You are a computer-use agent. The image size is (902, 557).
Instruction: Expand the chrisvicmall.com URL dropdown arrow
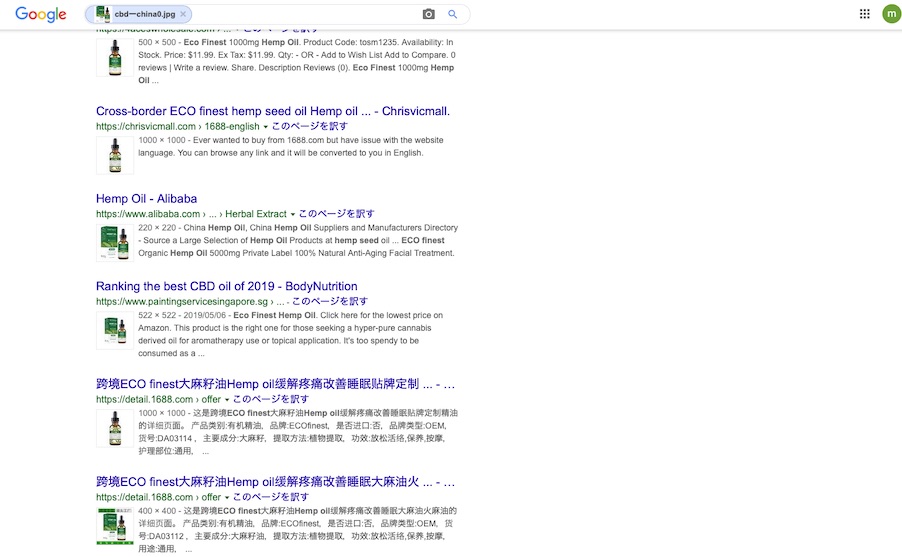265,127
